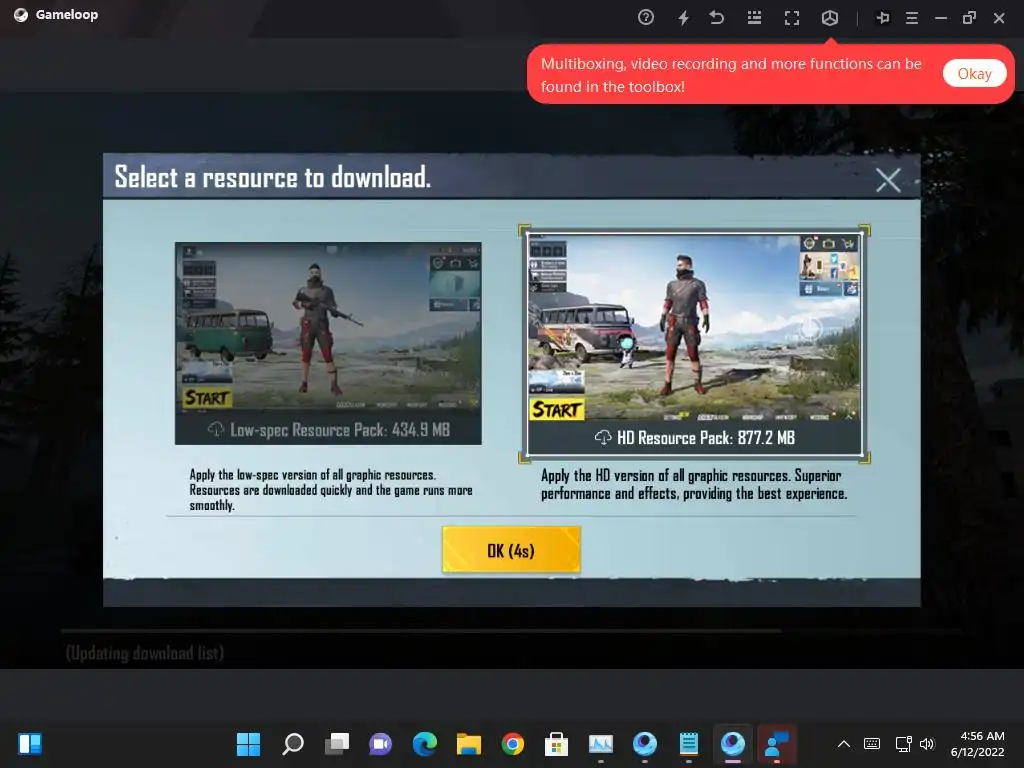Image resolution: width=1024 pixels, height=768 pixels.
Task: Open the red chat app taskbar icon
Action: [776, 744]
